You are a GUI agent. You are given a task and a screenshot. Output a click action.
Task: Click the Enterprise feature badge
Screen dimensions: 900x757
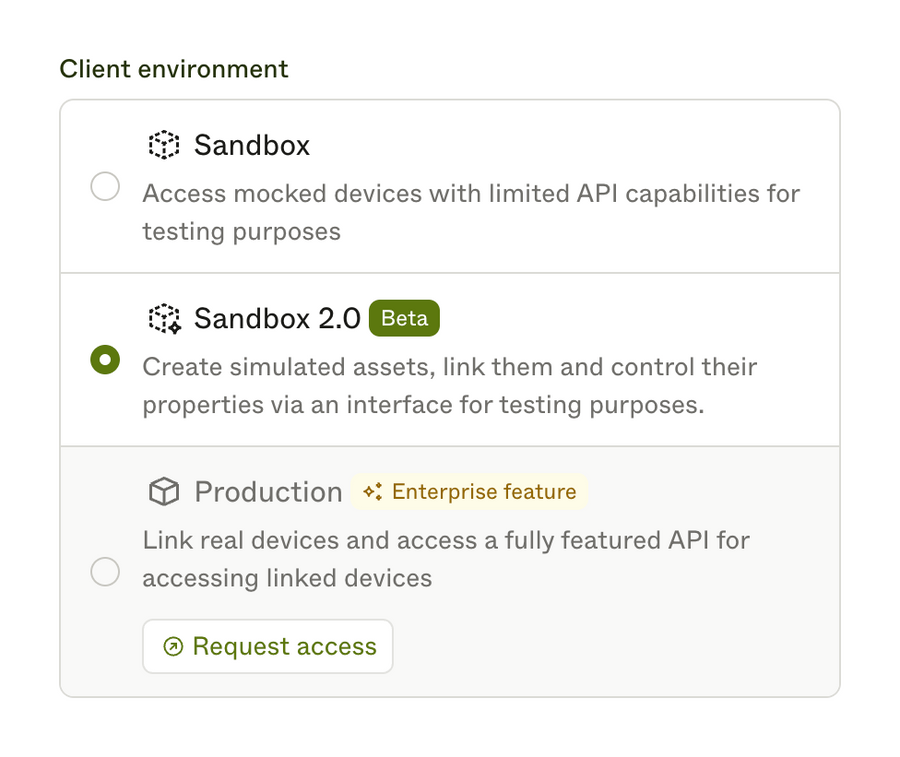point(468,491)
